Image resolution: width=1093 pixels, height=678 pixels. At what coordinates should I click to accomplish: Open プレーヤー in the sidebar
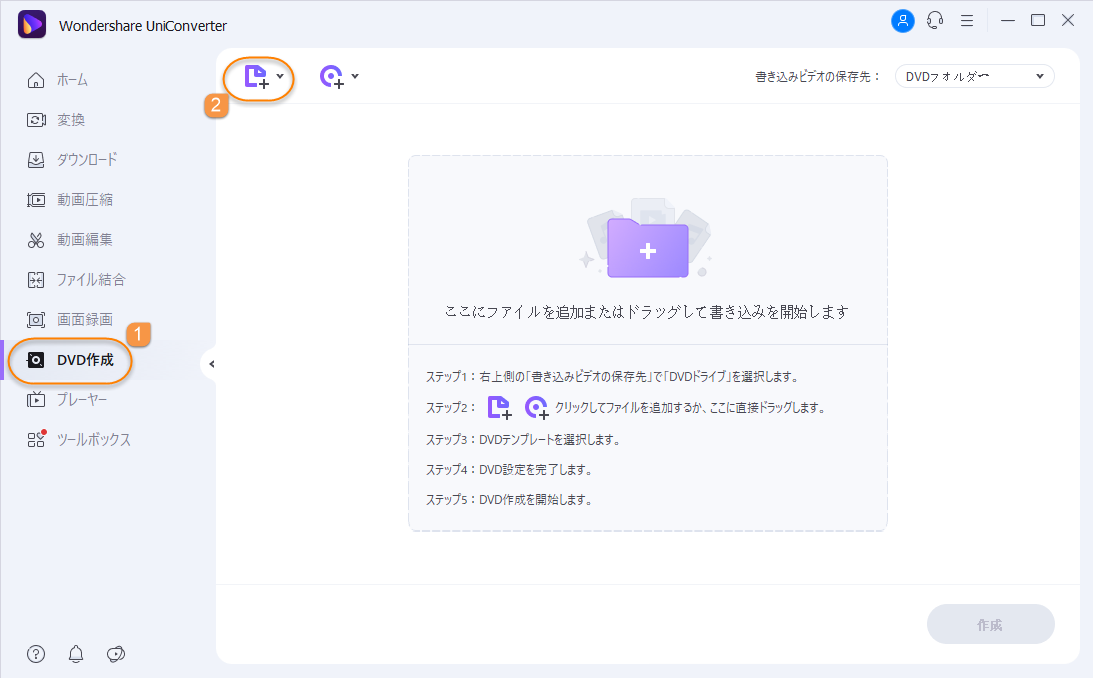click(x=82, y=399)
